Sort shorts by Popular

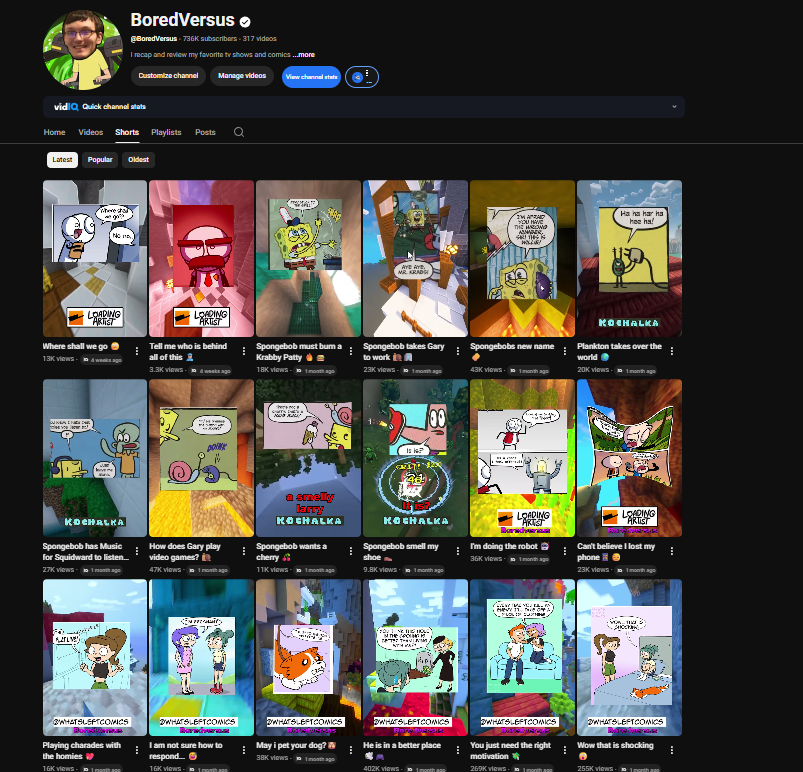pyautogui.click(x=100, y=160)
